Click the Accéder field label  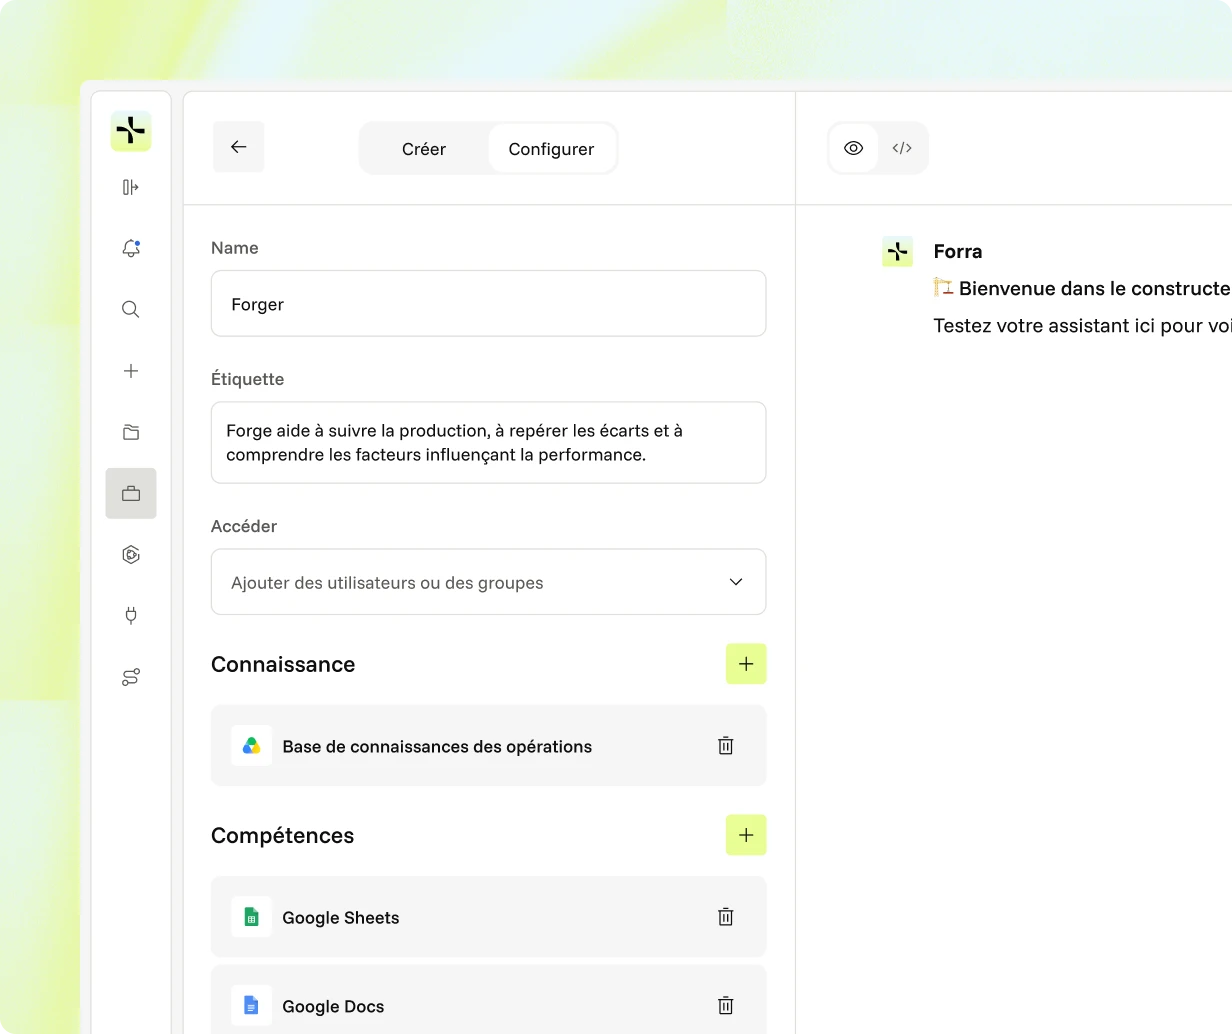244,526
